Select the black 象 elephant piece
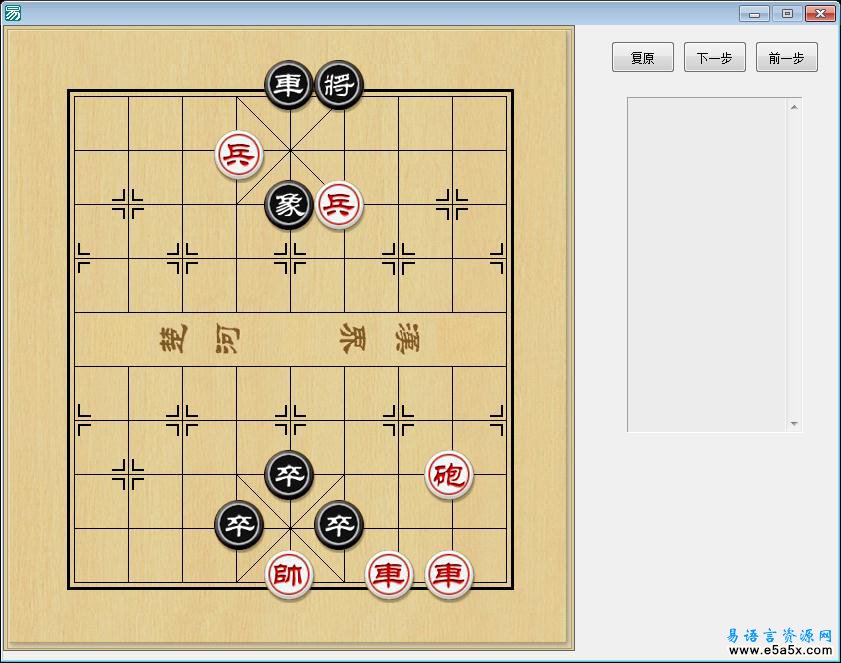Viewport: 841px width, 663px height. click(x=289, y=206)
